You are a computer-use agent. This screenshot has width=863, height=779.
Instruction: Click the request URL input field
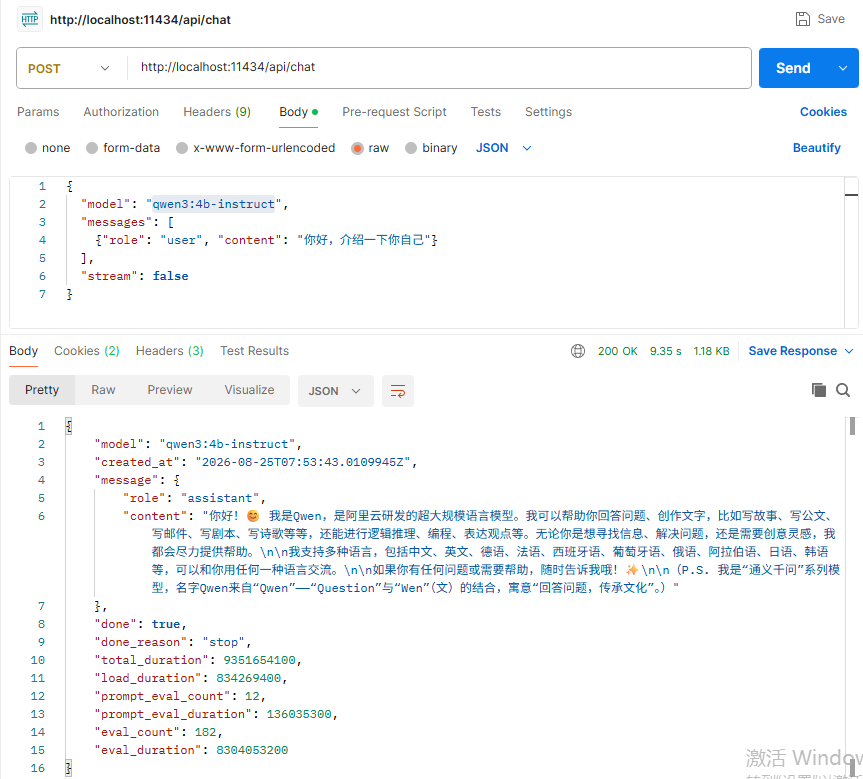[439, 67]
